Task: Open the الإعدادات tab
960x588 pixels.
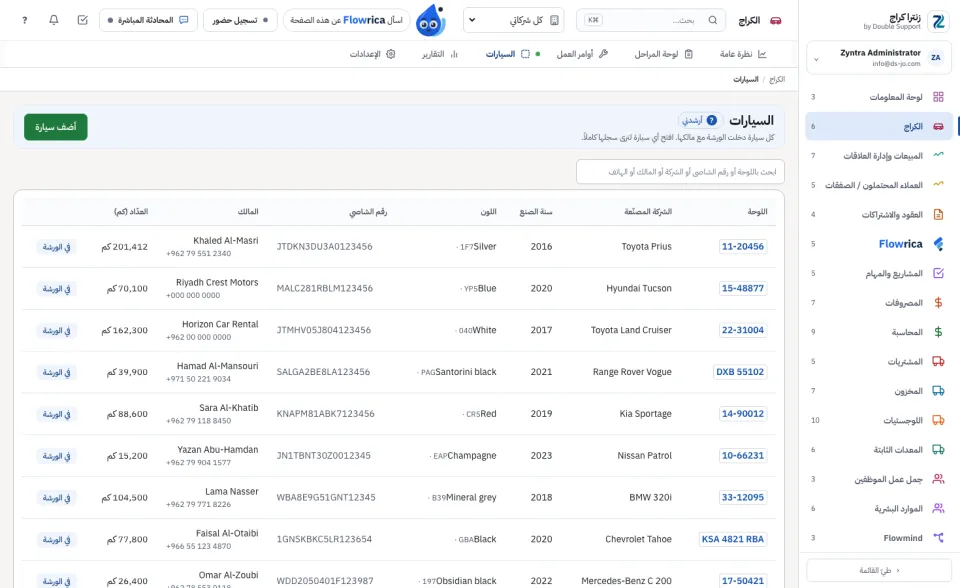Action: pyautogui.click(x=372, y=54)
